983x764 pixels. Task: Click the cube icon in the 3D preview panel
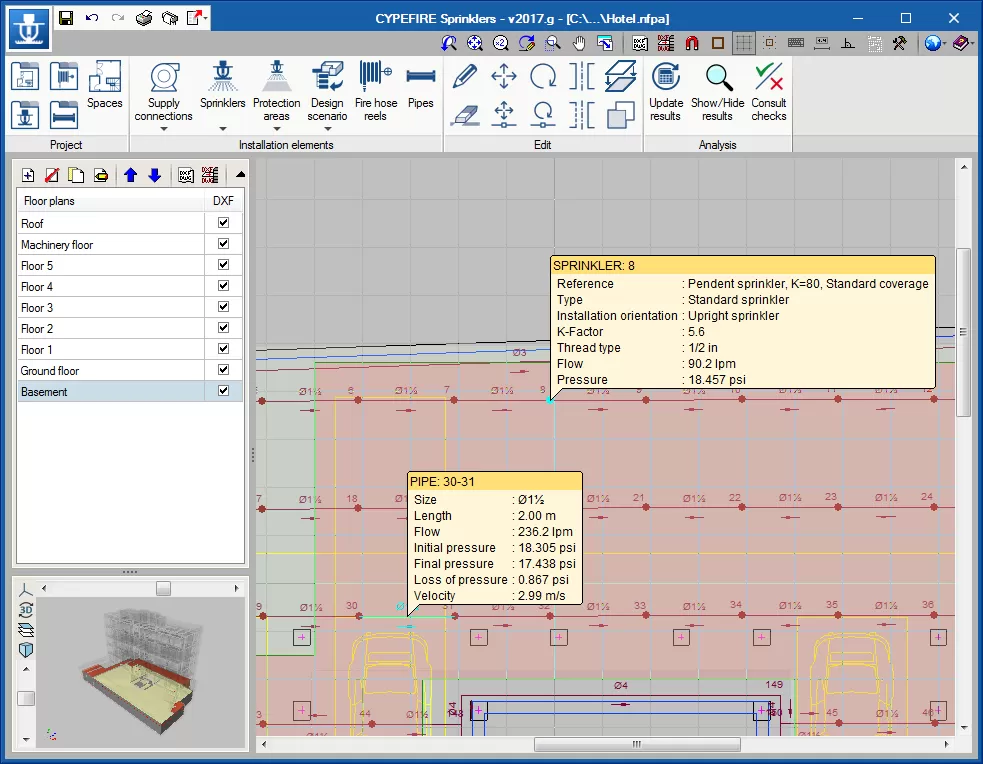(x=26, y=649)
